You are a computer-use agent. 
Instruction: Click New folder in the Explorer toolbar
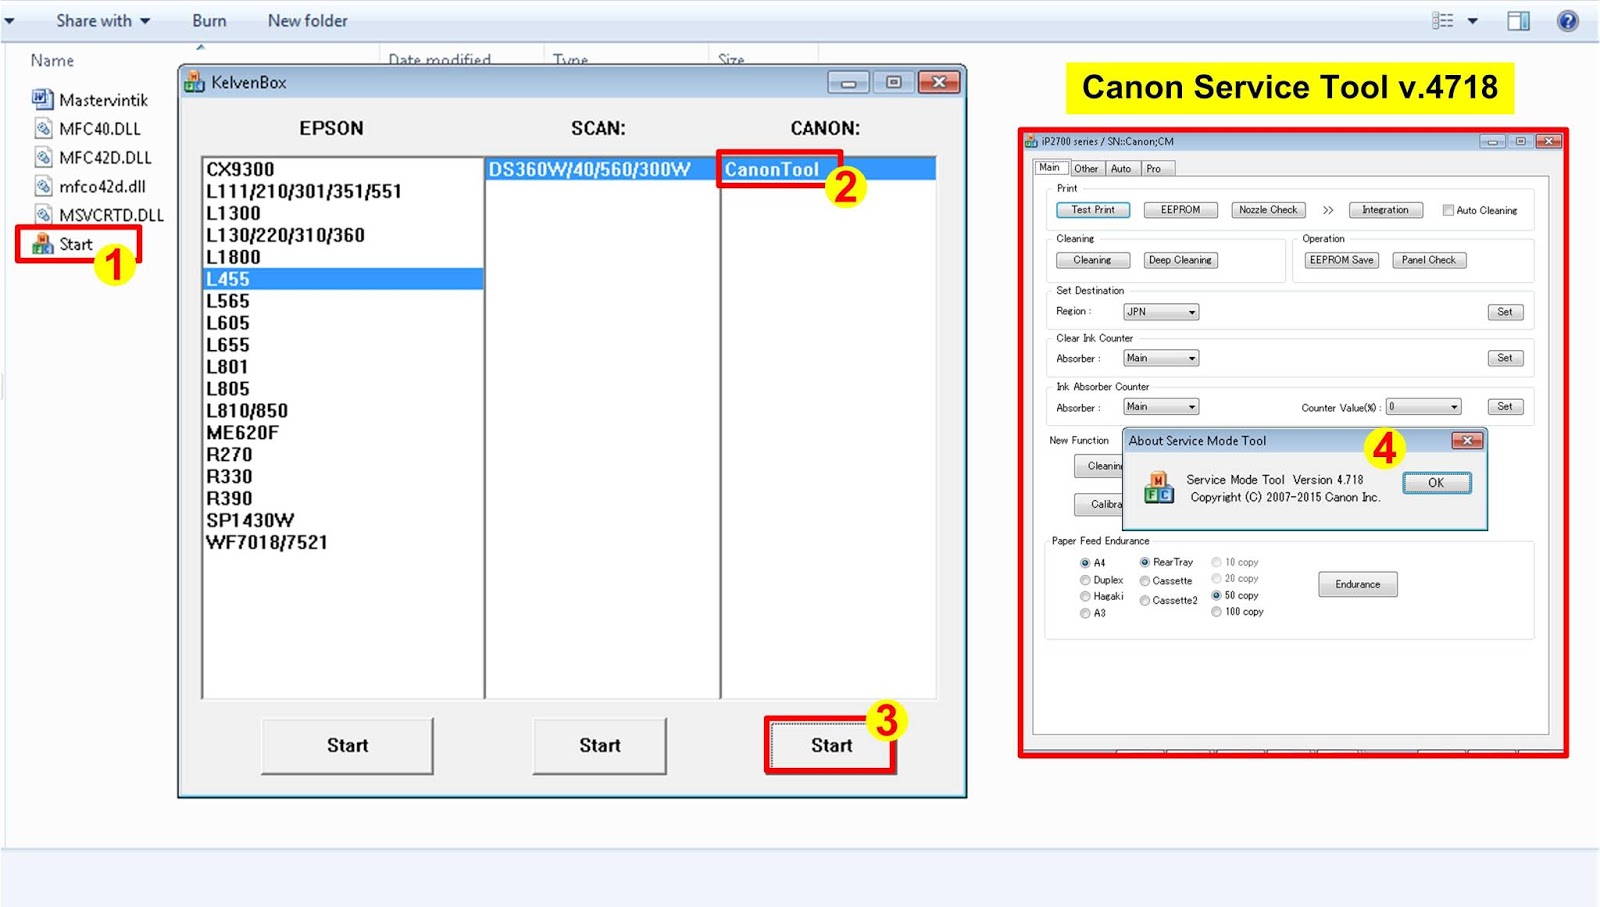(307, 20)
